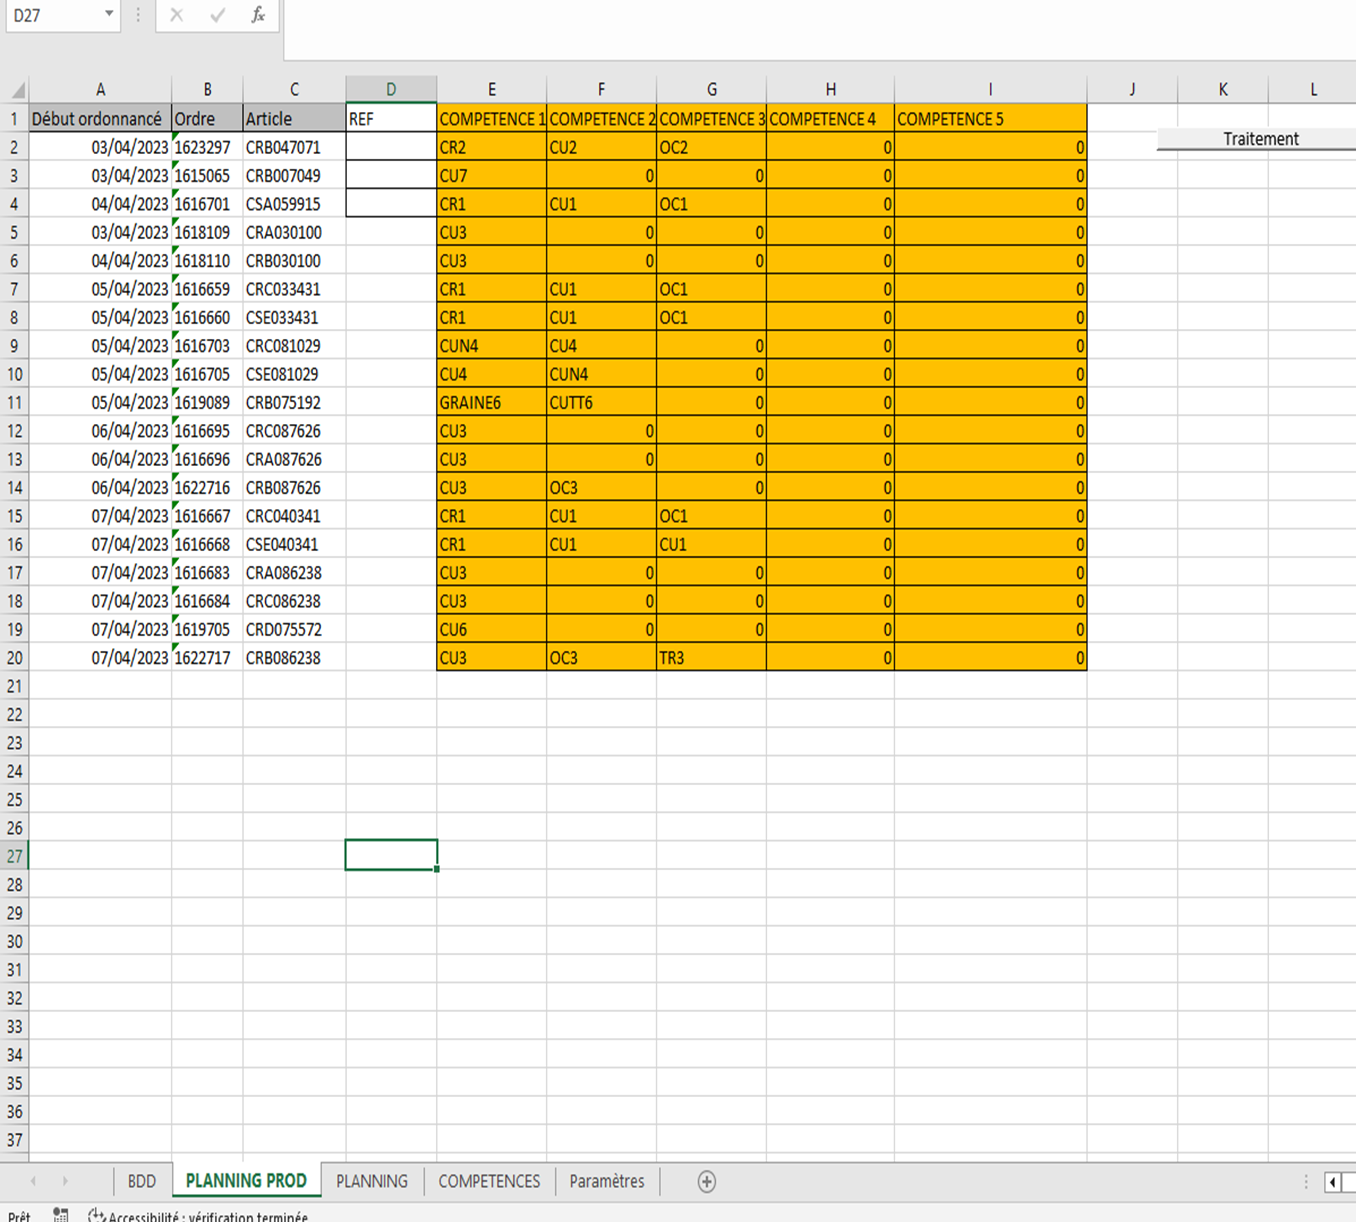
Task: Add a new sheet with the plus icon
Action: pyautogui.click(x=707, y=1182)
